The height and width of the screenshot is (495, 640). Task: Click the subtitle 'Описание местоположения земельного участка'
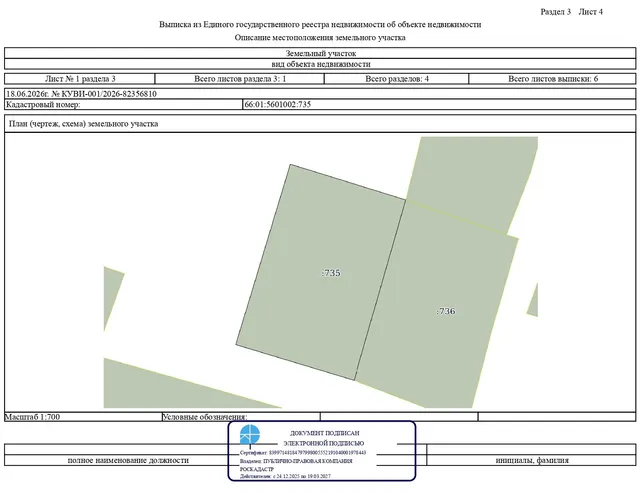click(x=320, y=38)
